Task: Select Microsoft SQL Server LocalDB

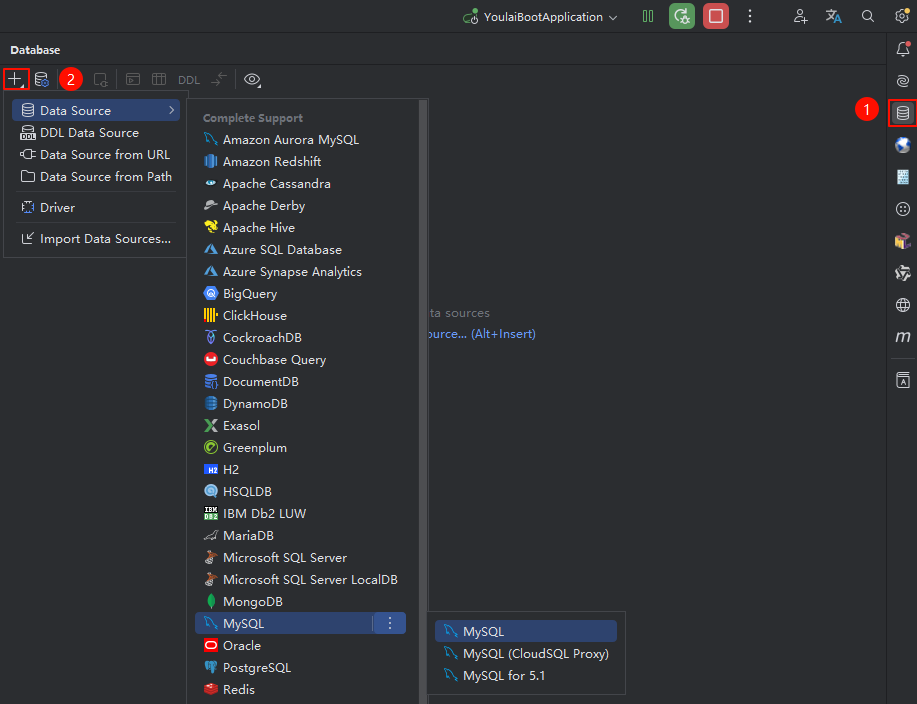Action: point(301,579)
